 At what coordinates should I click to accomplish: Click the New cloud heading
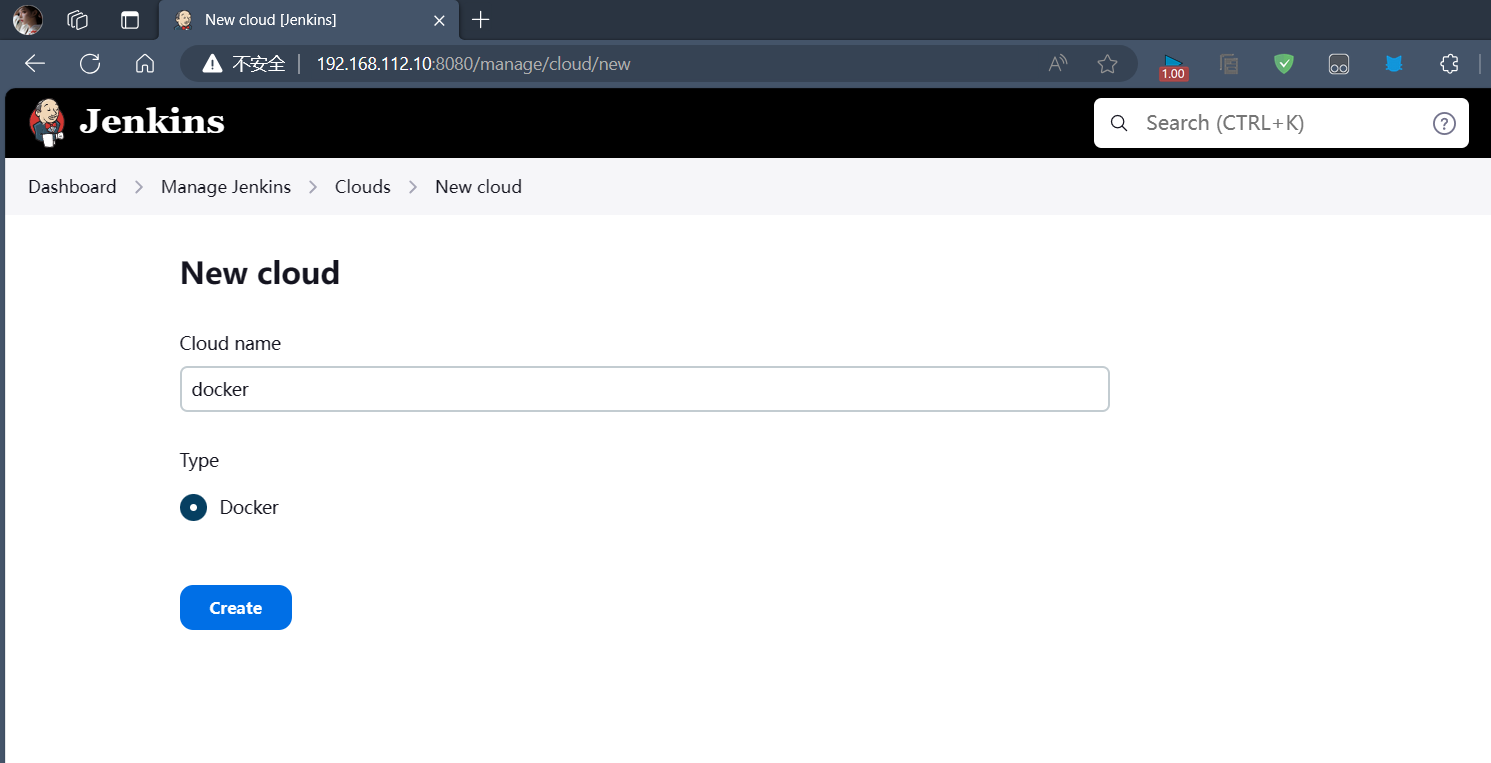260,273
